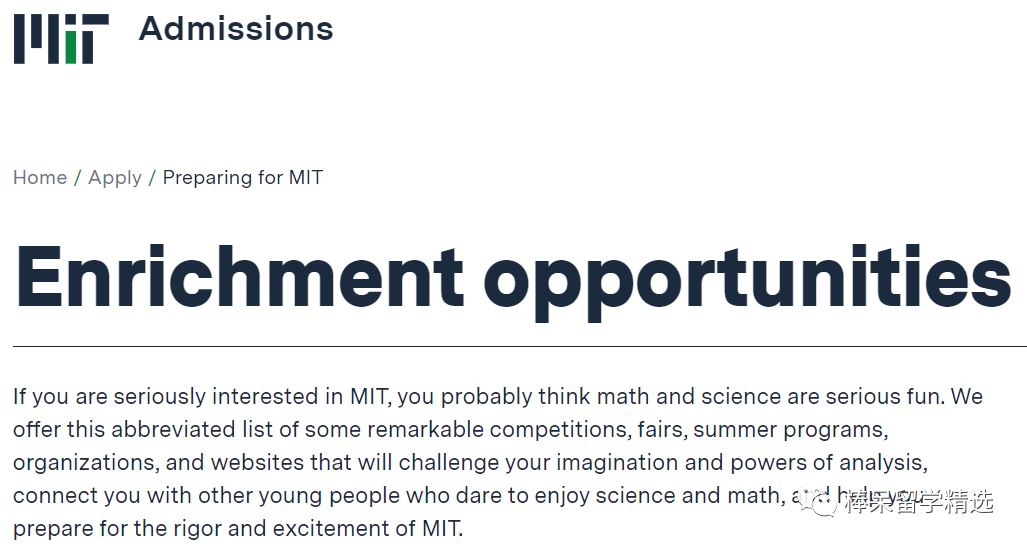Open the Apply breadcrumb link
Image resolution: width=1027 pixels, height=547 pixels.
tap(115, 178)
